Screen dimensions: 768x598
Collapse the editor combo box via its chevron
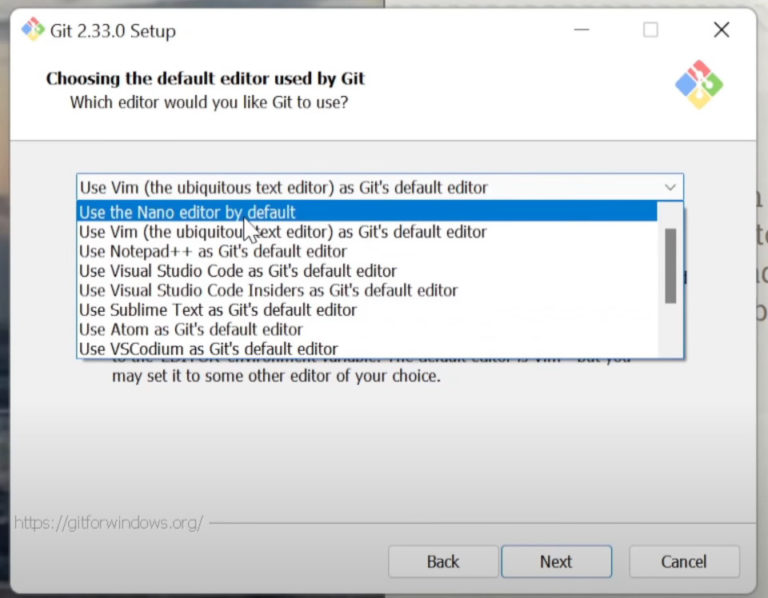670,187
